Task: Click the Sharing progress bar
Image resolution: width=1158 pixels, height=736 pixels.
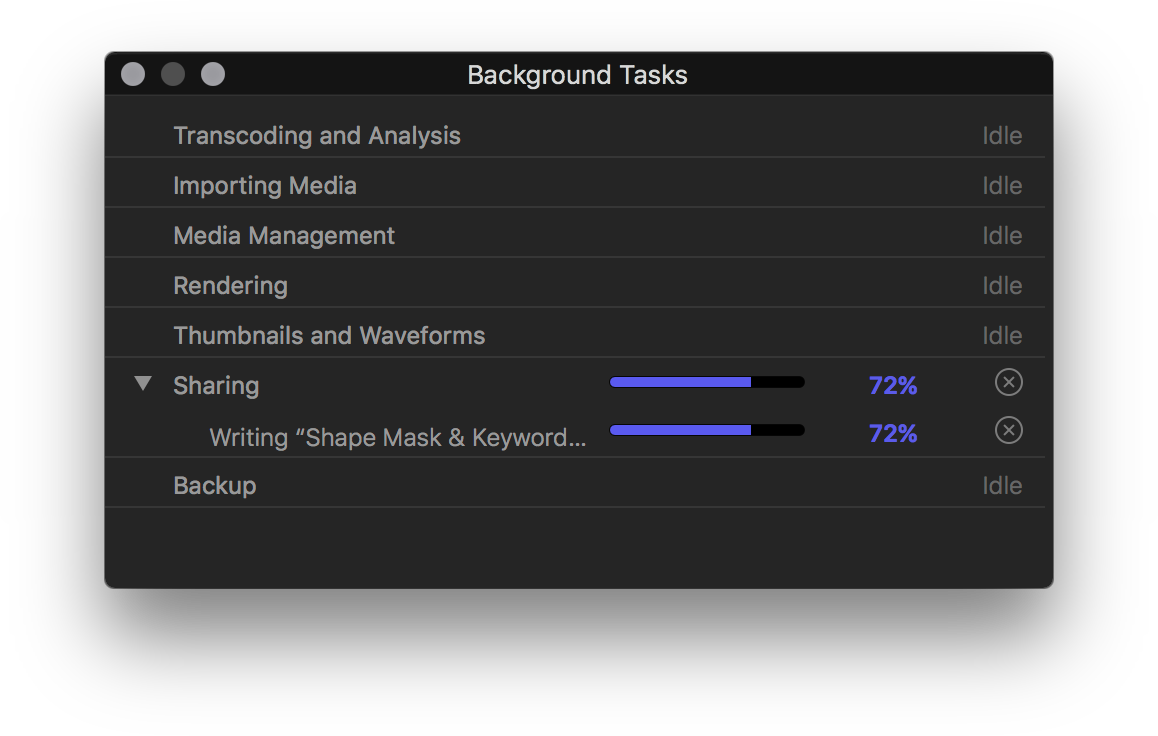Action: click(707, 382)
